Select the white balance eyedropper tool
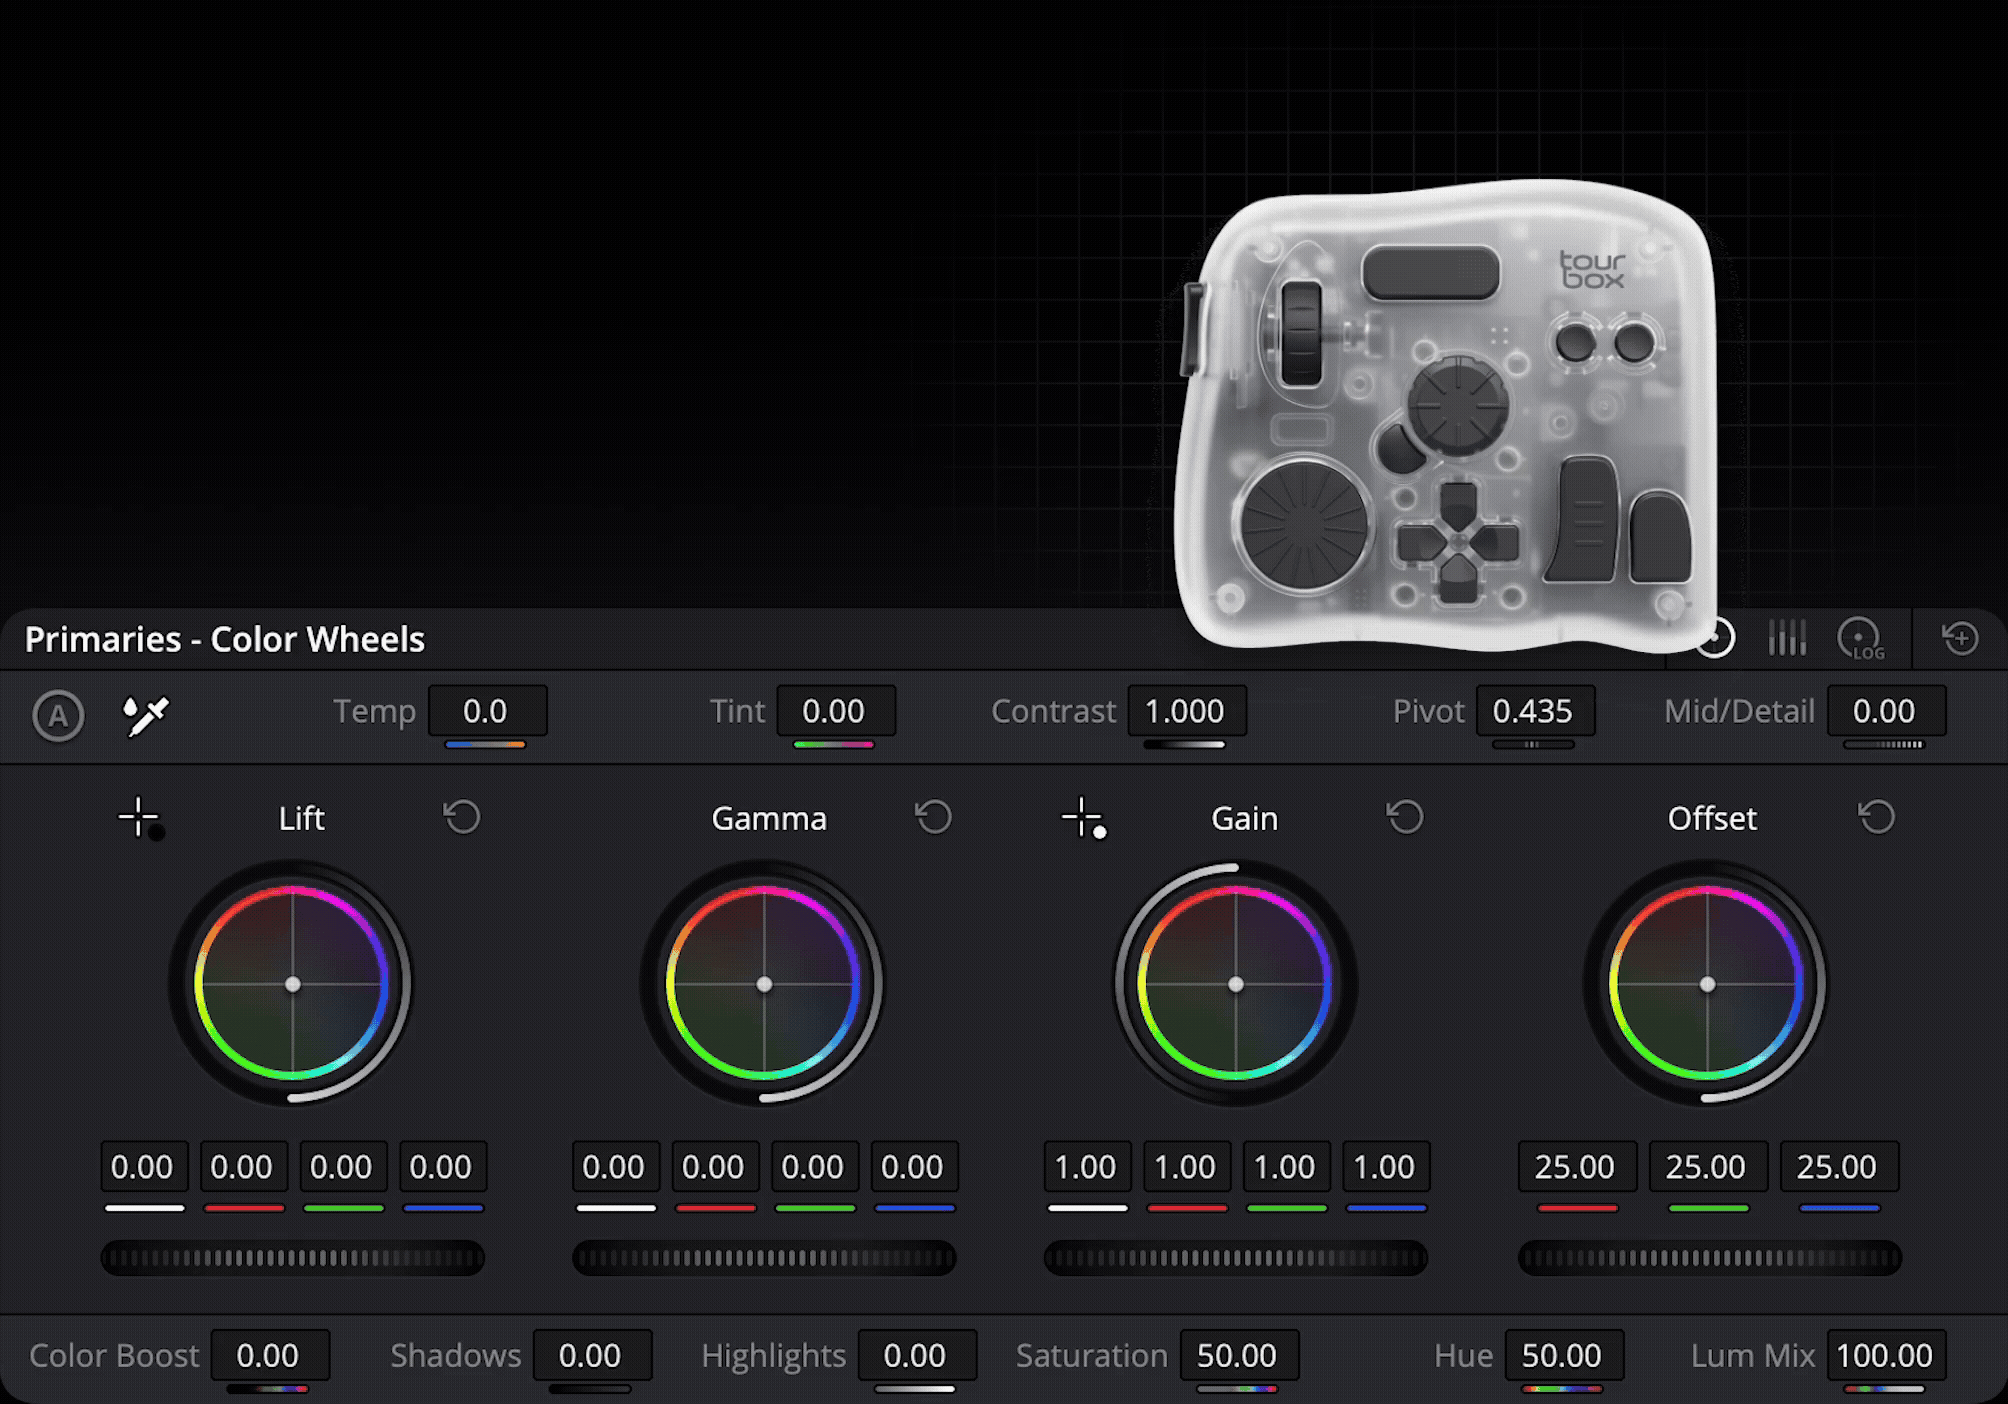2008x1404 pixels. pyautogui.click(x=145, y=714)
